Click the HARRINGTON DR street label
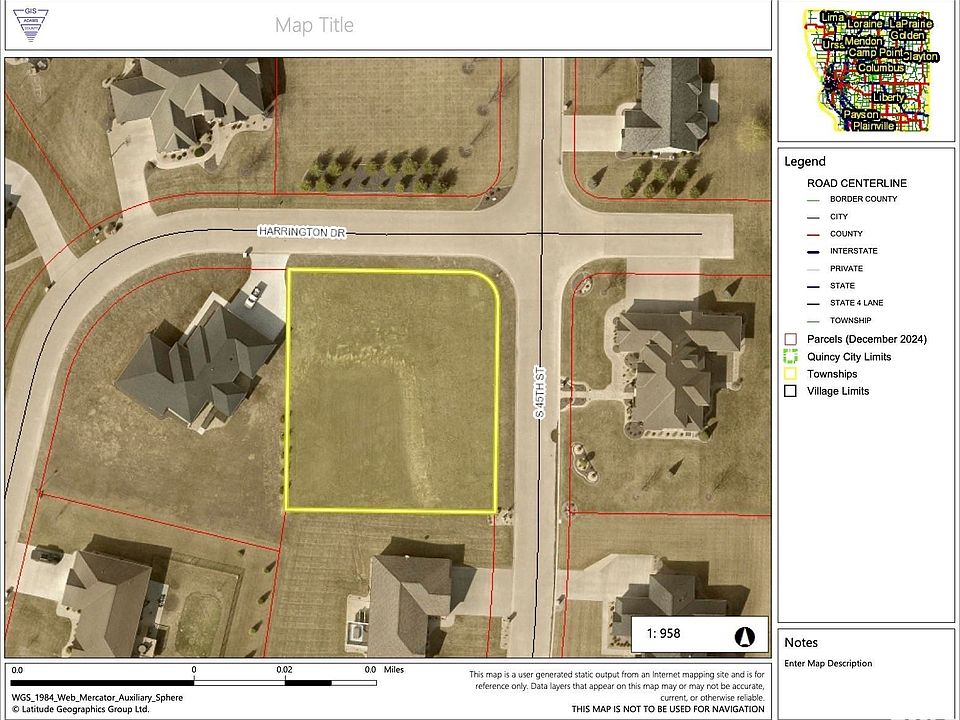The image size is (960, 720). [302, 232]
